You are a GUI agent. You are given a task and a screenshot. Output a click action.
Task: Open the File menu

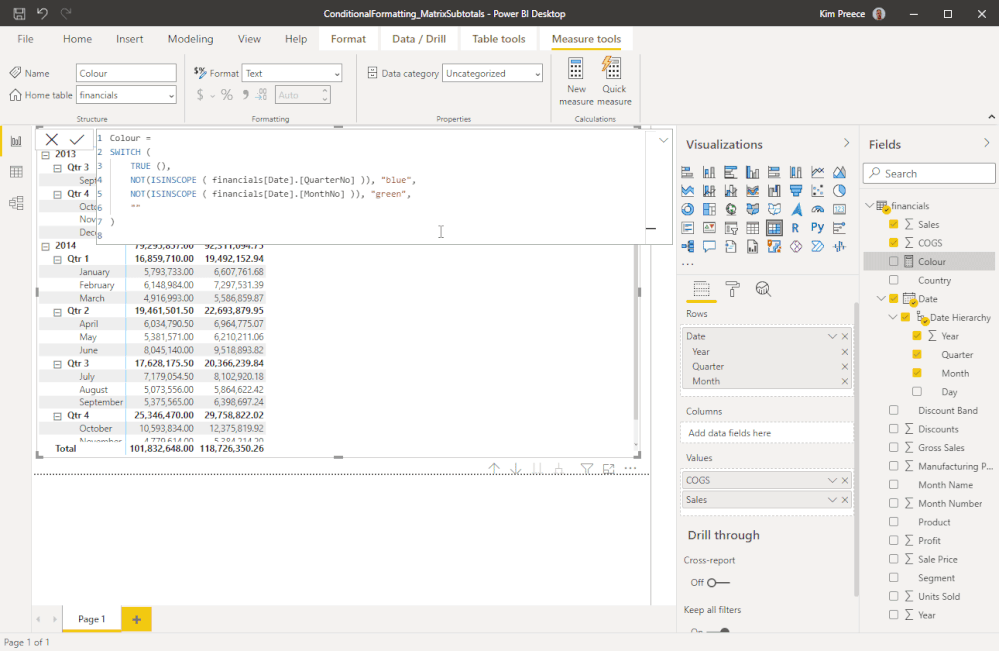[25, 39]
